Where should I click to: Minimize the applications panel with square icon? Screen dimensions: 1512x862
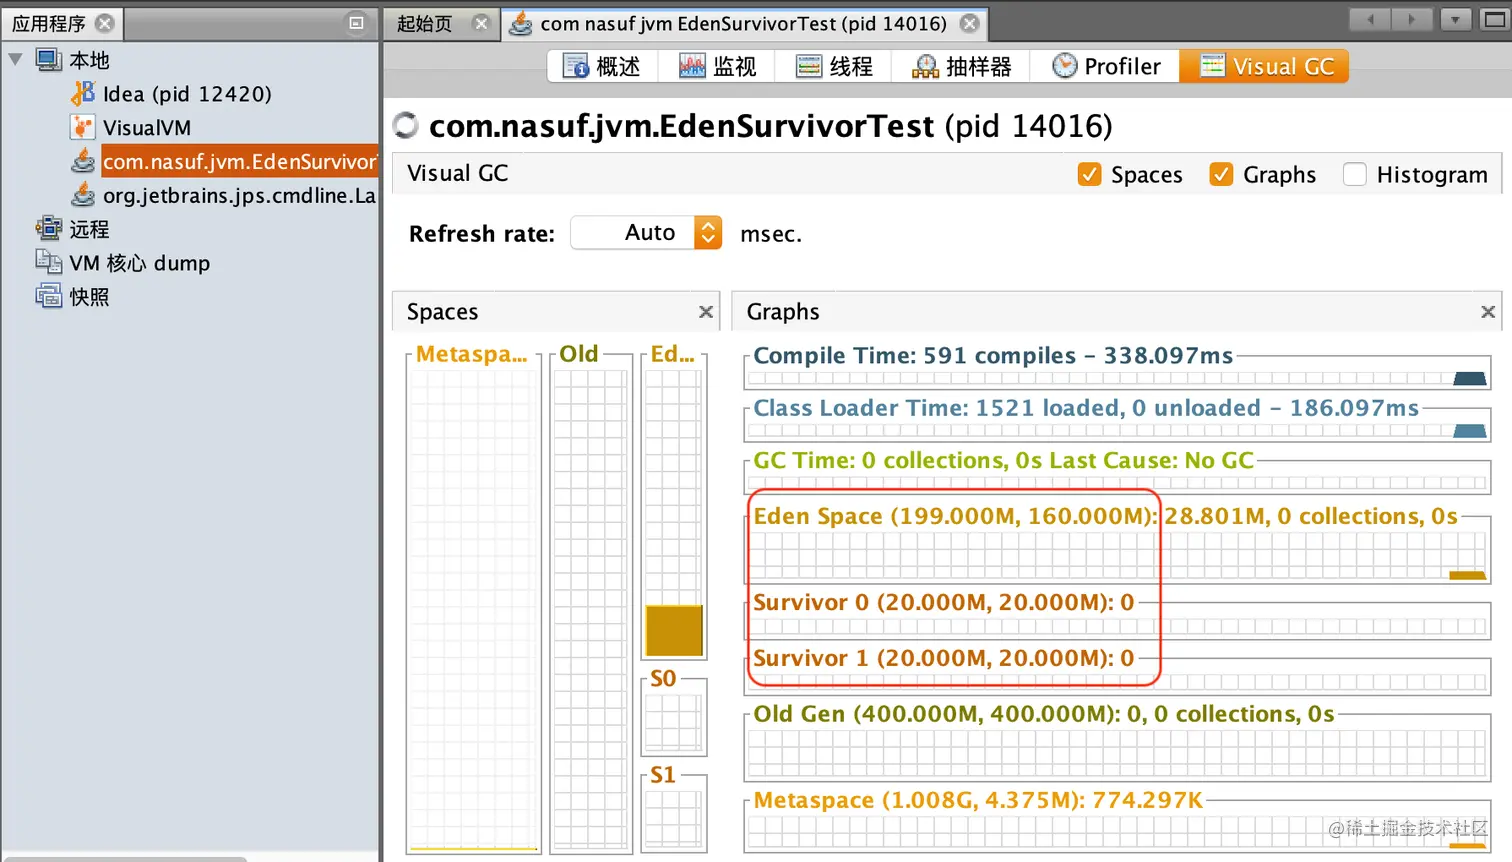(x=356, y=22)
